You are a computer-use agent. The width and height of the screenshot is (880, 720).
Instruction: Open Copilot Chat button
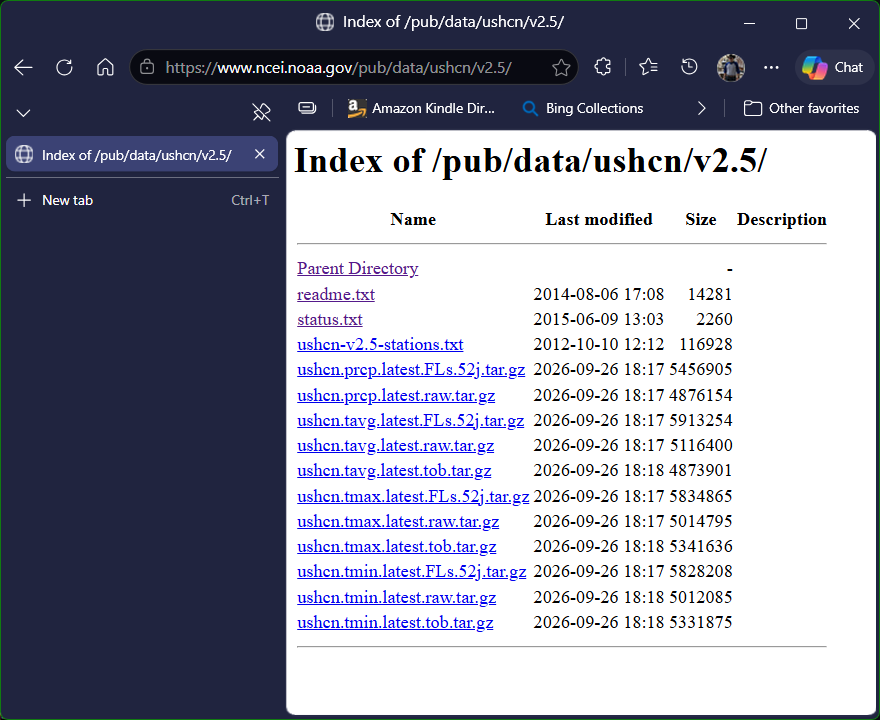click(x=833, y=67)
